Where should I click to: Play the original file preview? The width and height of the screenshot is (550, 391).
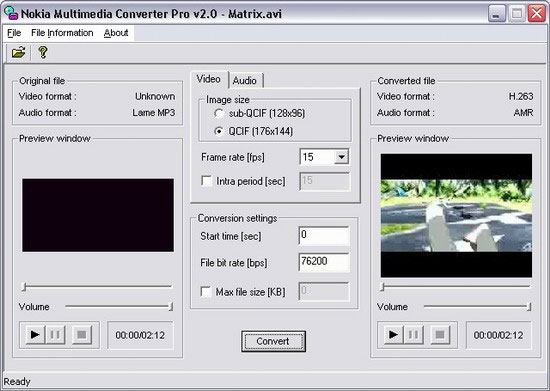click(35, 335)
